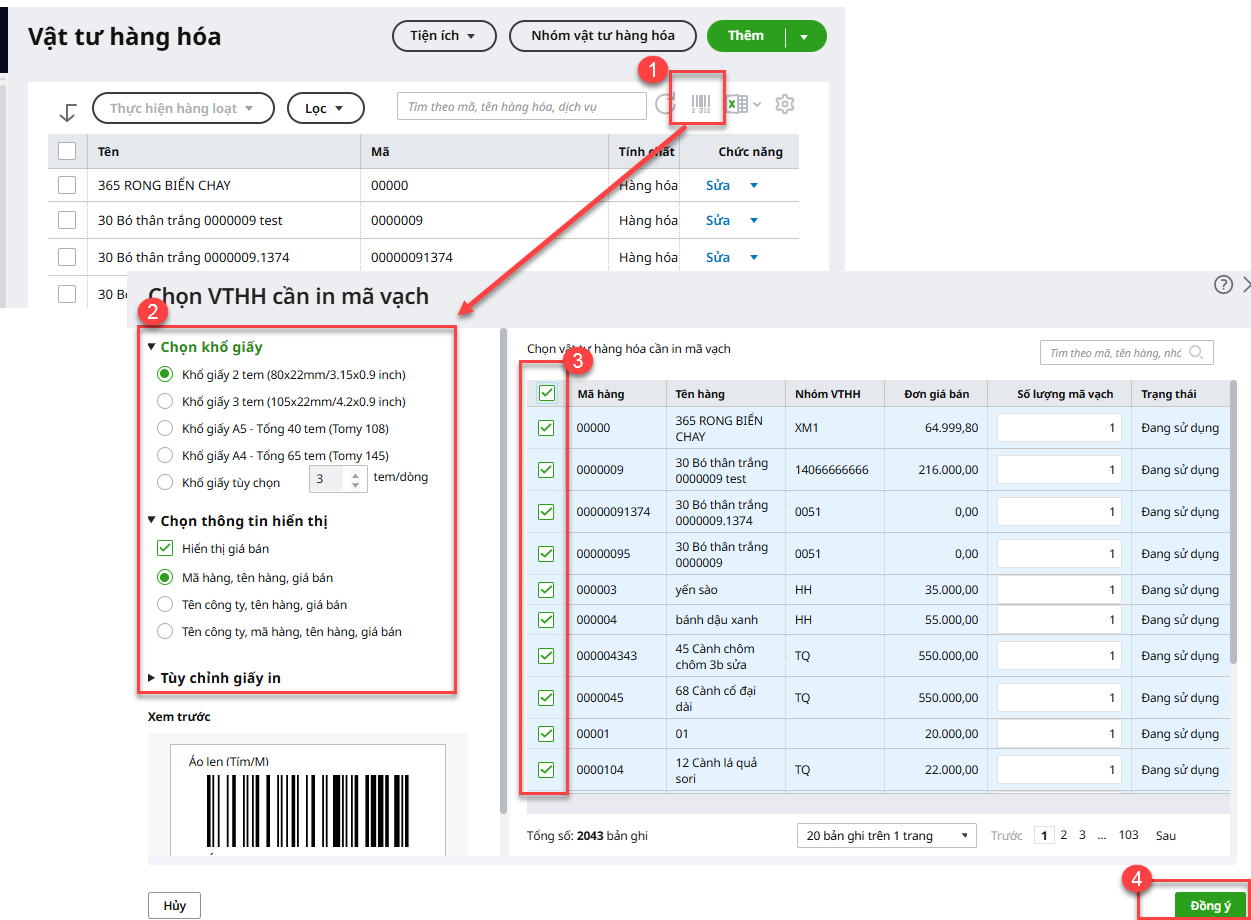Viewport: 1251px width, 920px height.
Task: Select Khổ giấy 3 tem radio option
Action: [166, 401]
